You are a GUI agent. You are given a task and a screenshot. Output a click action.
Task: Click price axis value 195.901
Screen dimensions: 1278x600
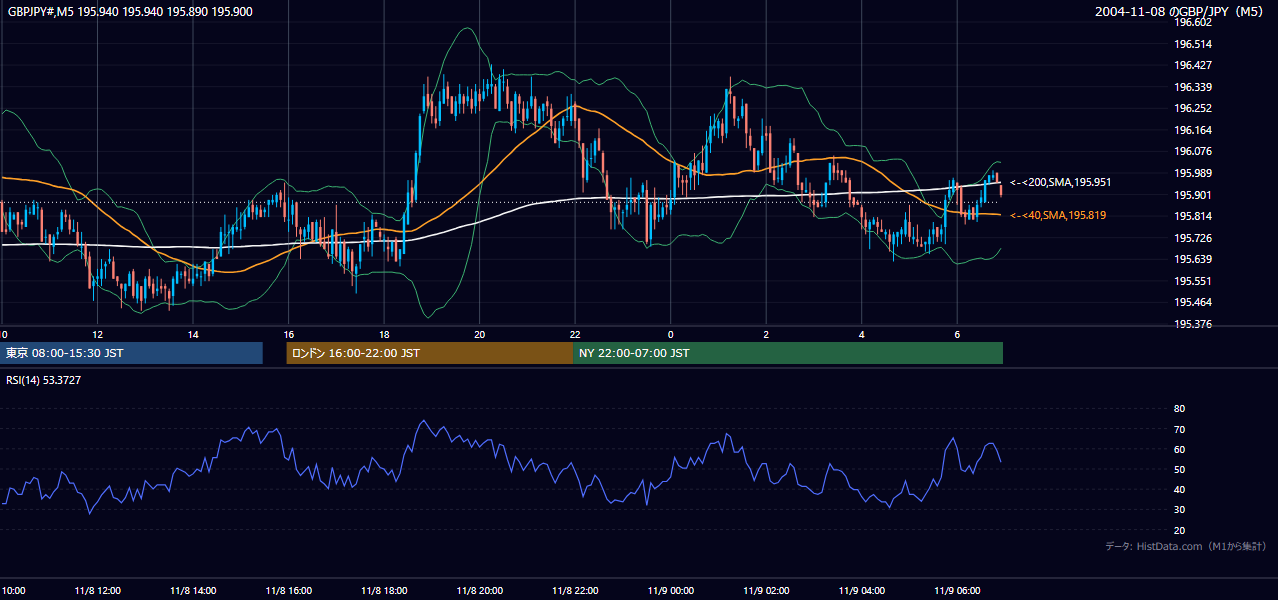click(x=1193, y=195)
